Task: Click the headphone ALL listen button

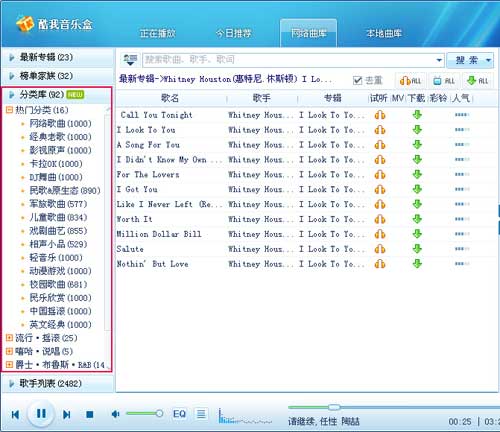Action: point(410,80)
